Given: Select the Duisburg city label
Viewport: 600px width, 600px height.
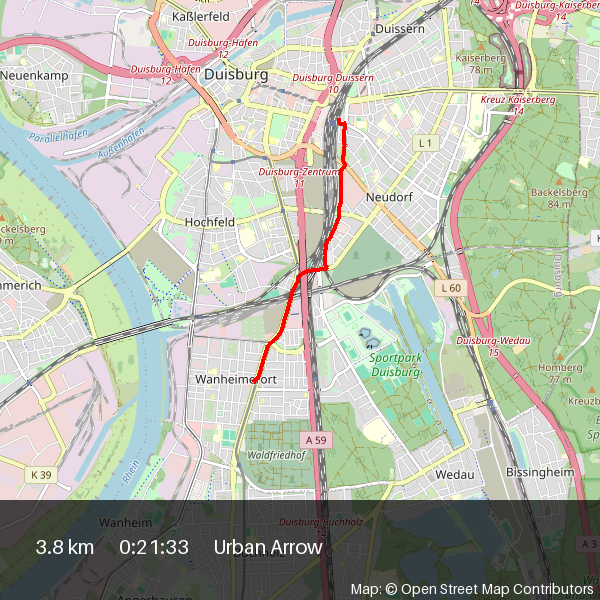Looking at the screenshot, I should (236, 74).
